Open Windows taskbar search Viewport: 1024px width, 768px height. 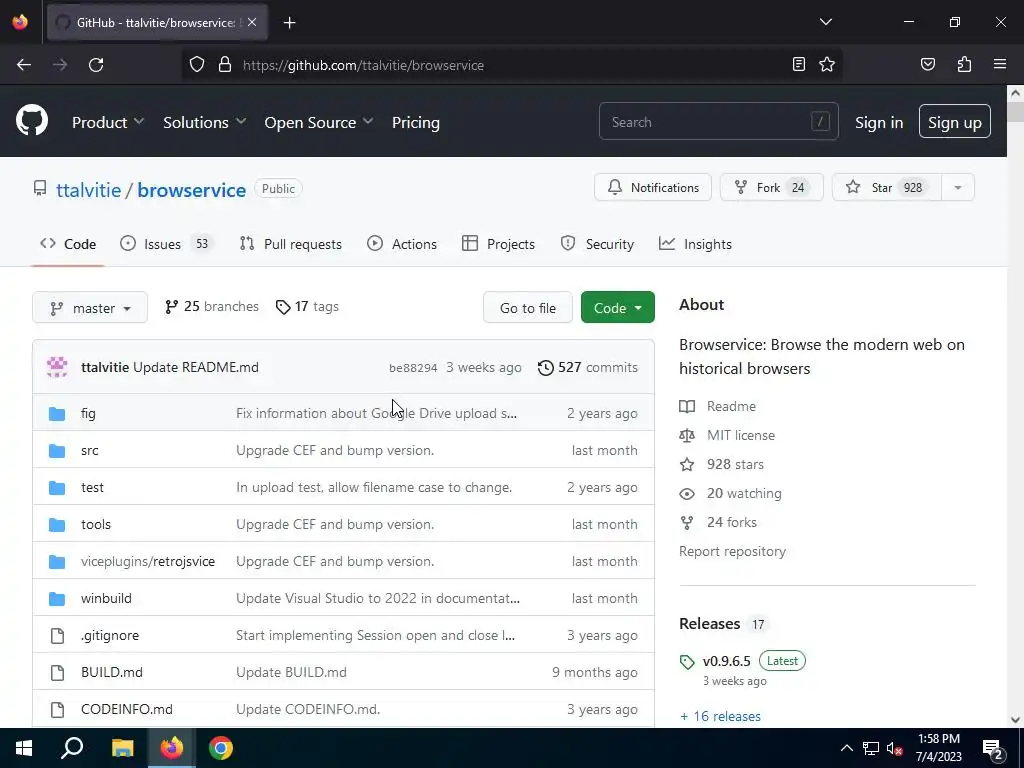[x=72, y=748]
